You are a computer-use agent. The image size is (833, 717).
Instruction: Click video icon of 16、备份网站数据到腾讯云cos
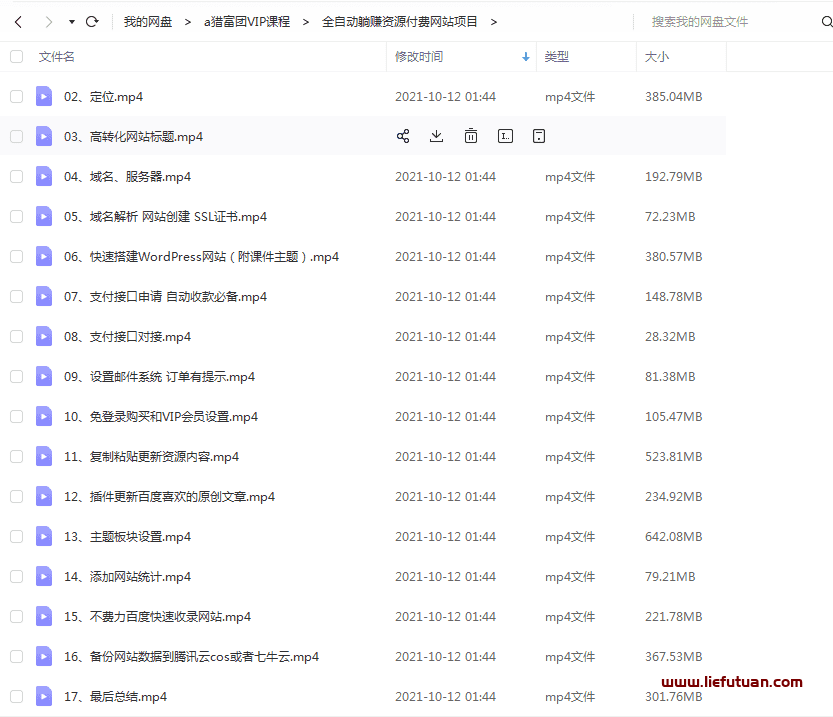(44, 656)
